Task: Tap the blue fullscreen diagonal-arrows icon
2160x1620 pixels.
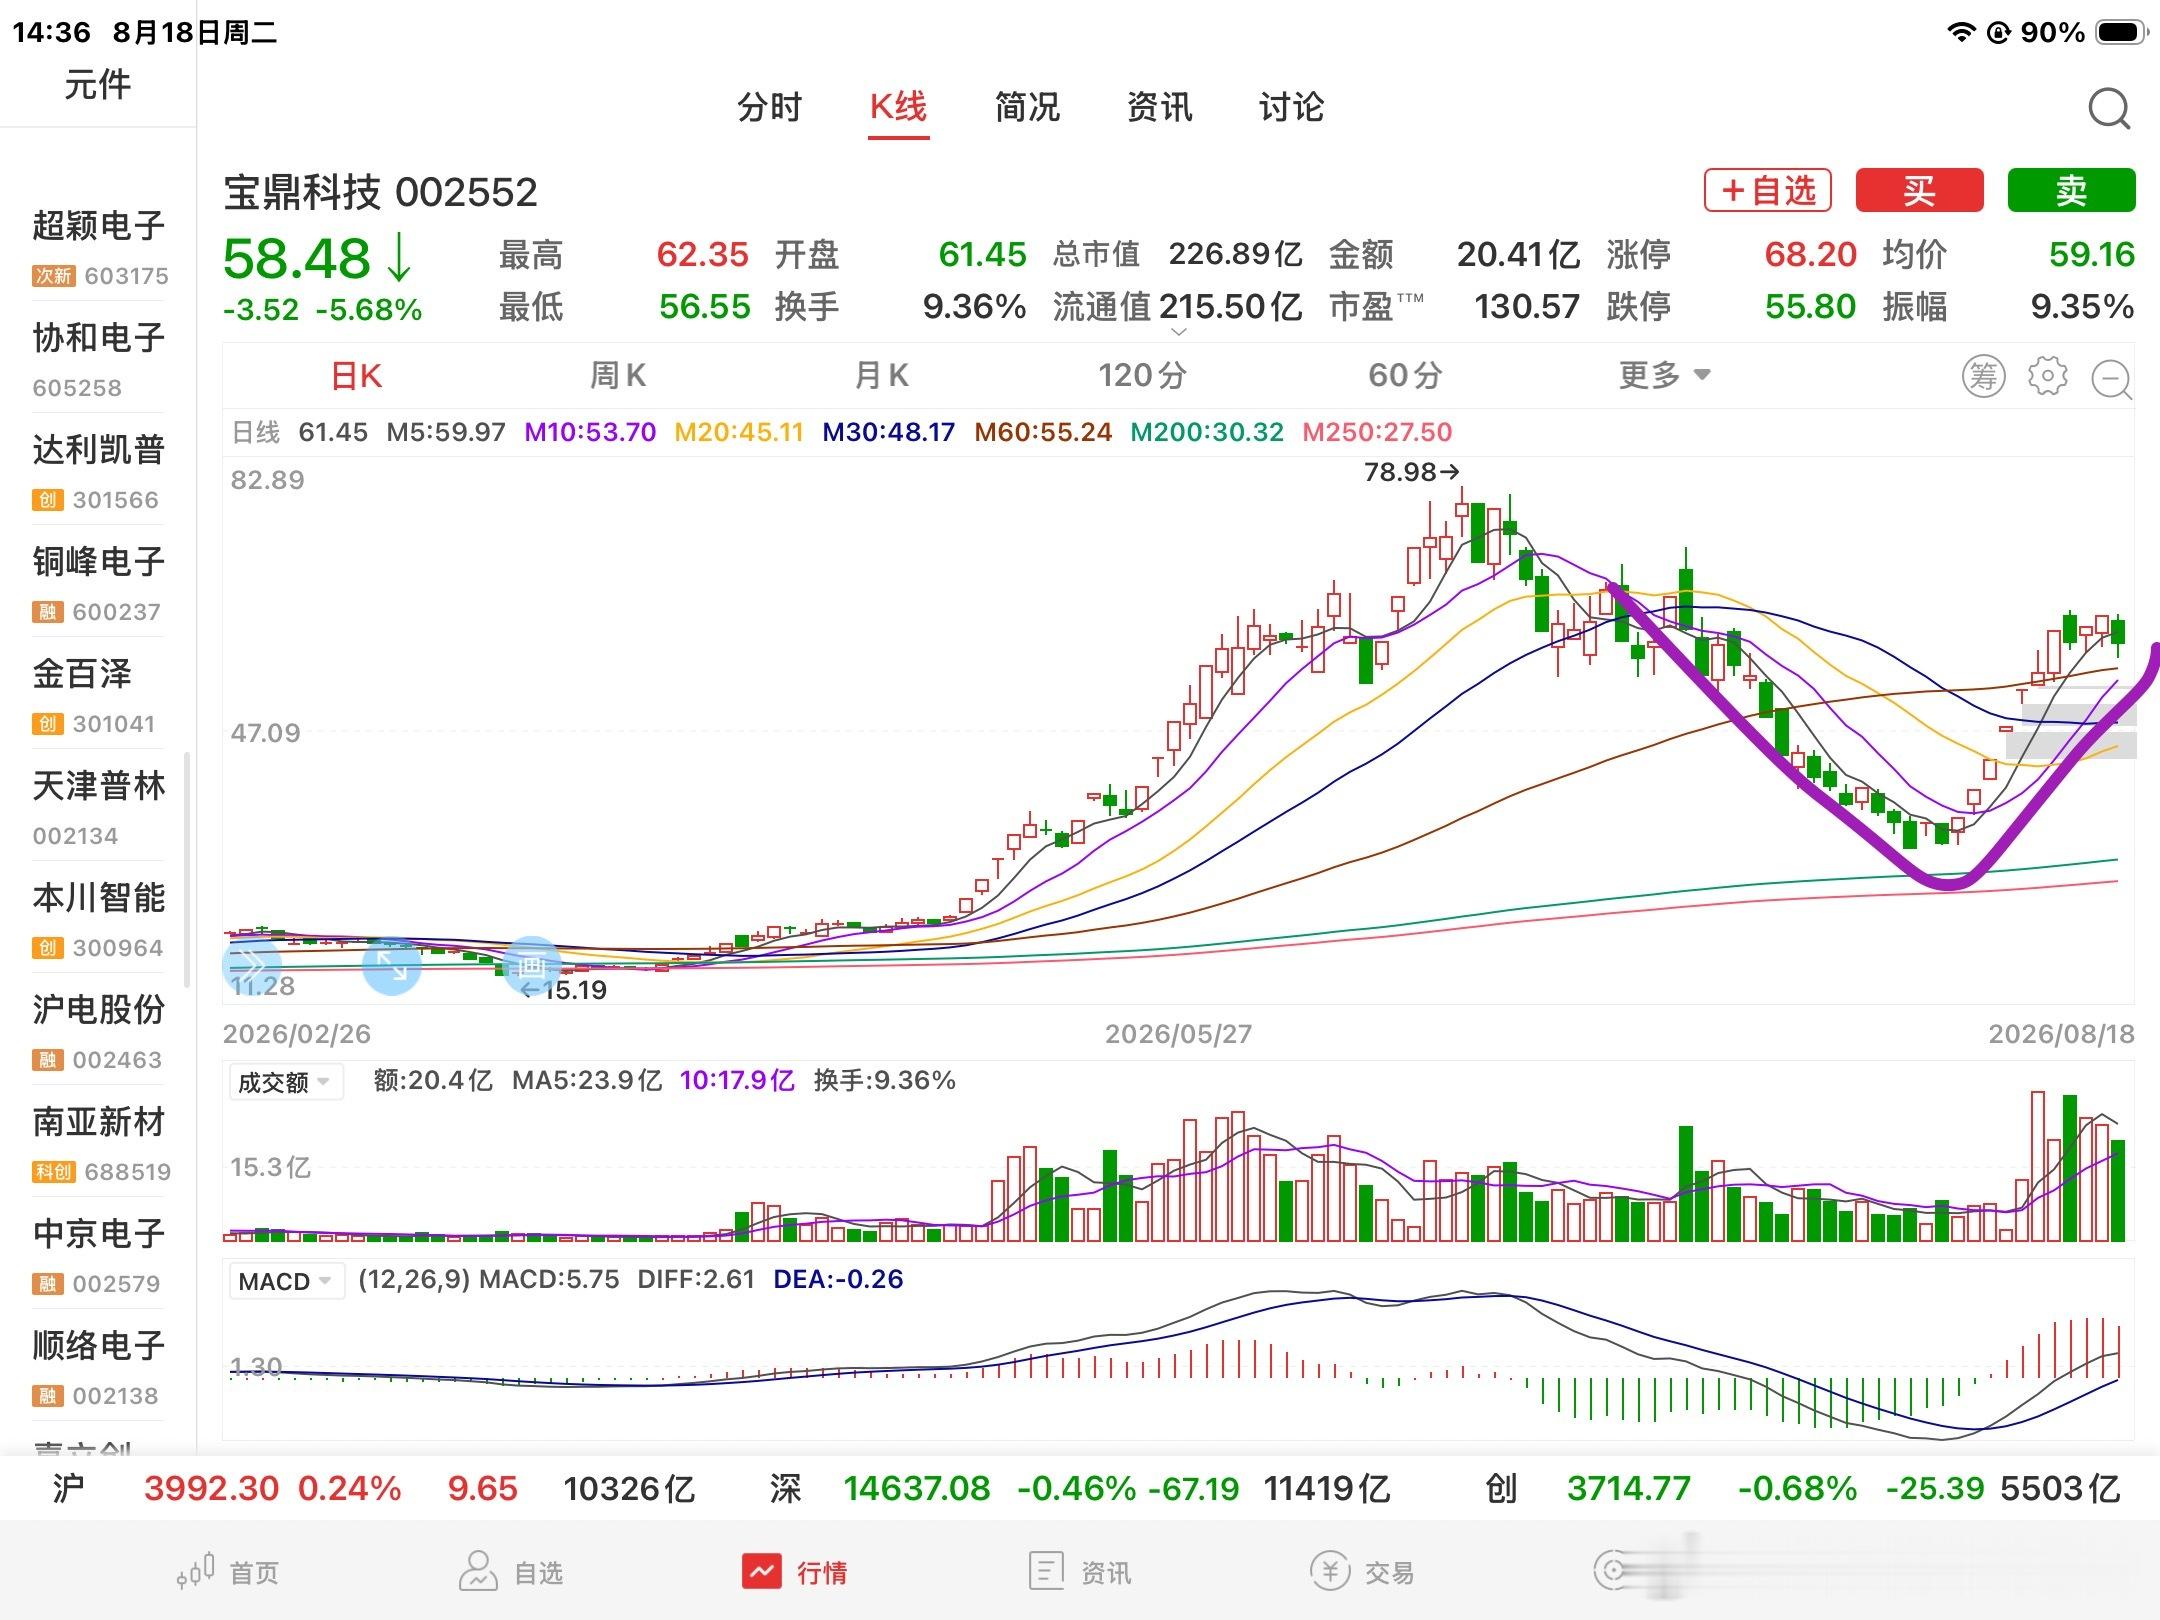Action: 391,966
